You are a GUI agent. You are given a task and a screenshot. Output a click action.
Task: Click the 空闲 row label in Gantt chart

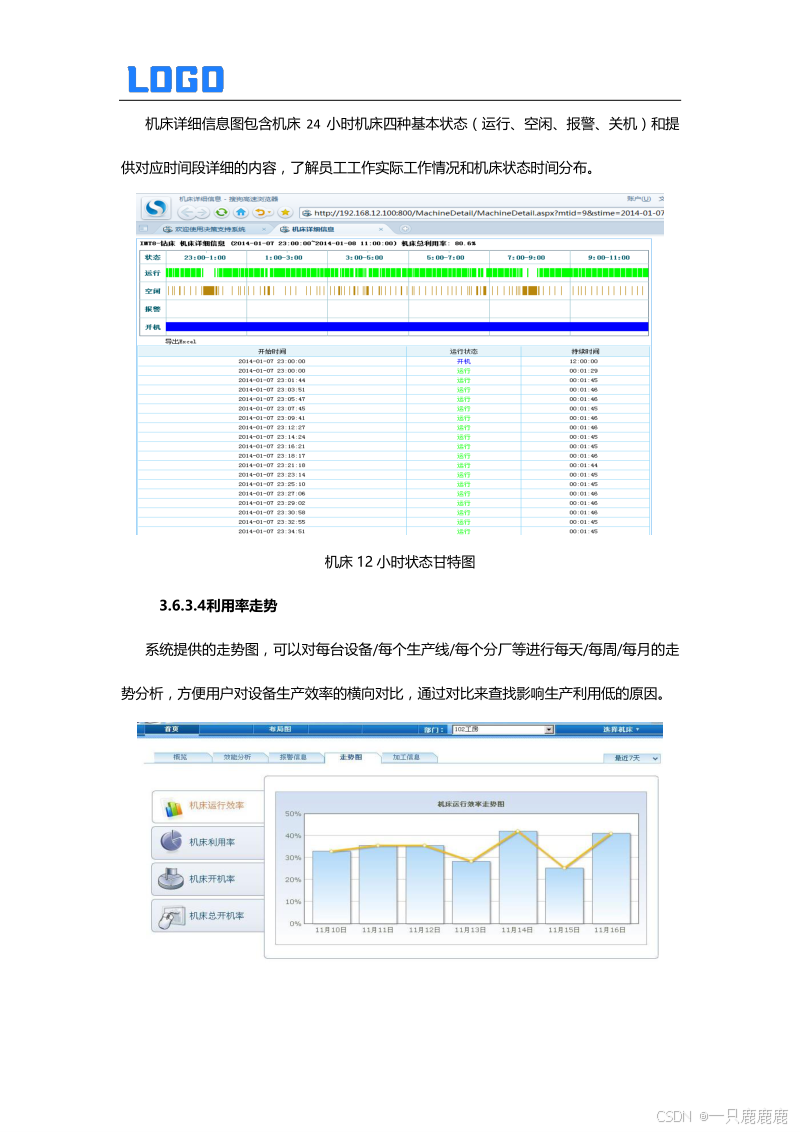click(x=152, y=292)
